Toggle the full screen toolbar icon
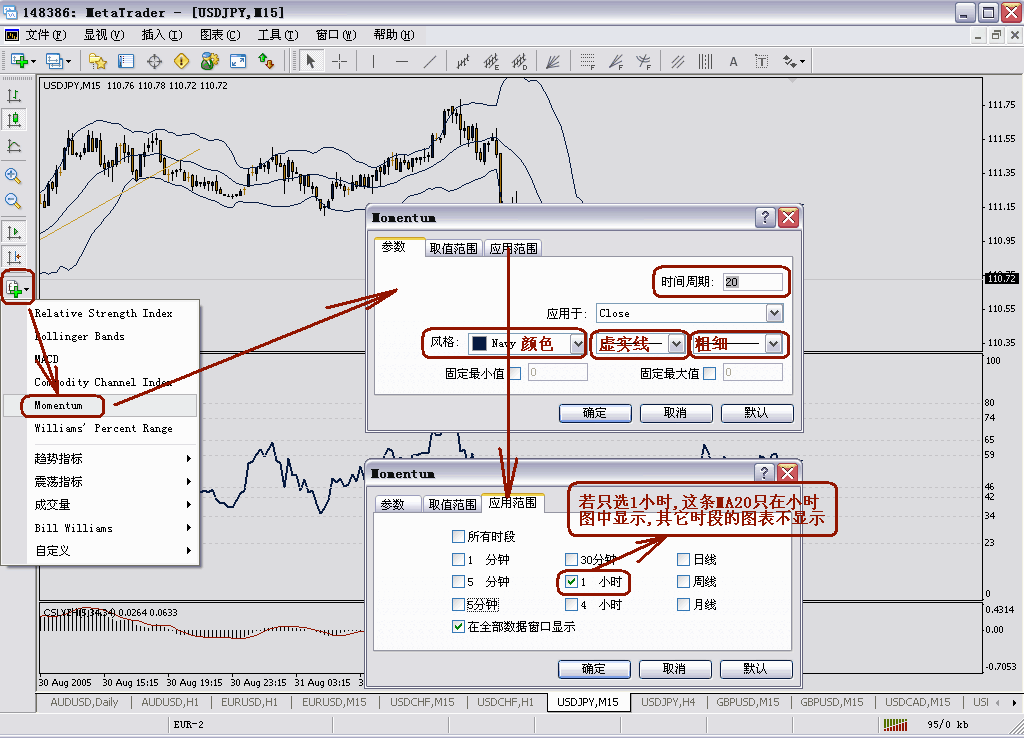Viewport: 1024px width, 738px height. [238, 61]
